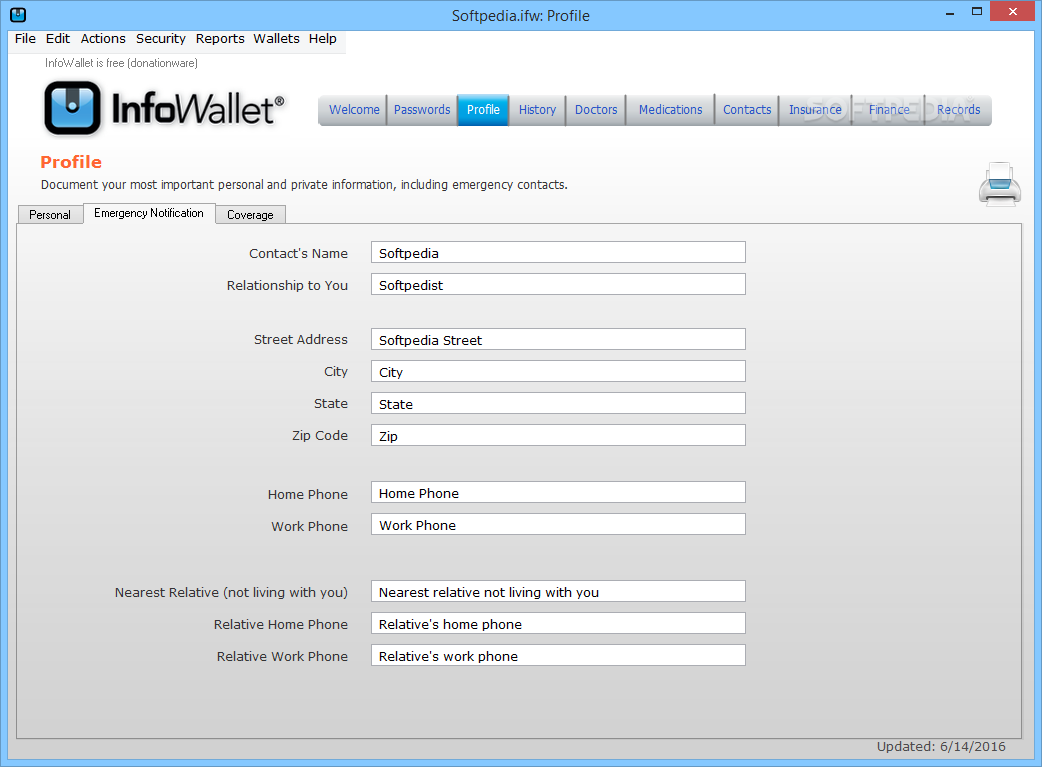Open the Contacts section

point(747,110)
